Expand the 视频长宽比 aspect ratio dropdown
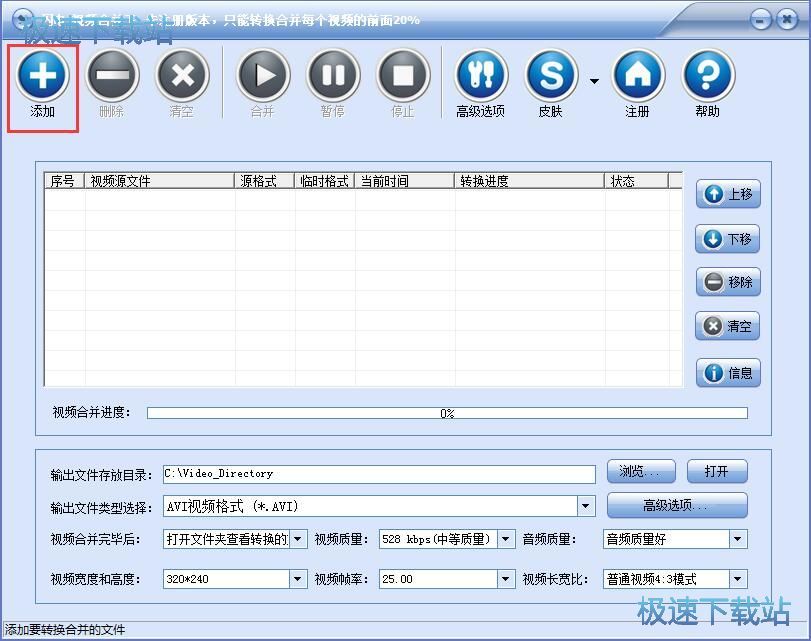 tap(738, 579)
